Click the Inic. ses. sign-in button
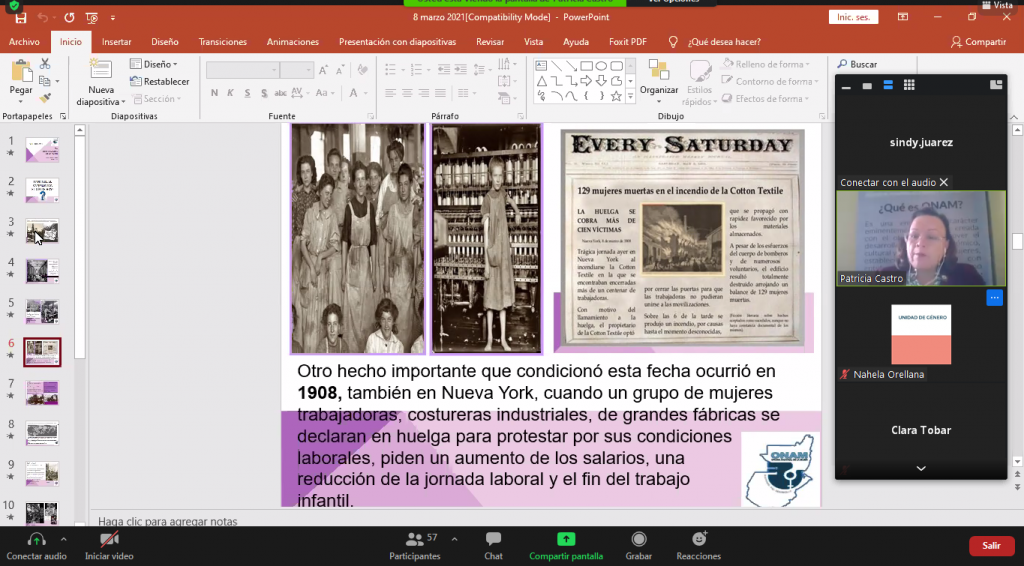 [x=854, y=17]
